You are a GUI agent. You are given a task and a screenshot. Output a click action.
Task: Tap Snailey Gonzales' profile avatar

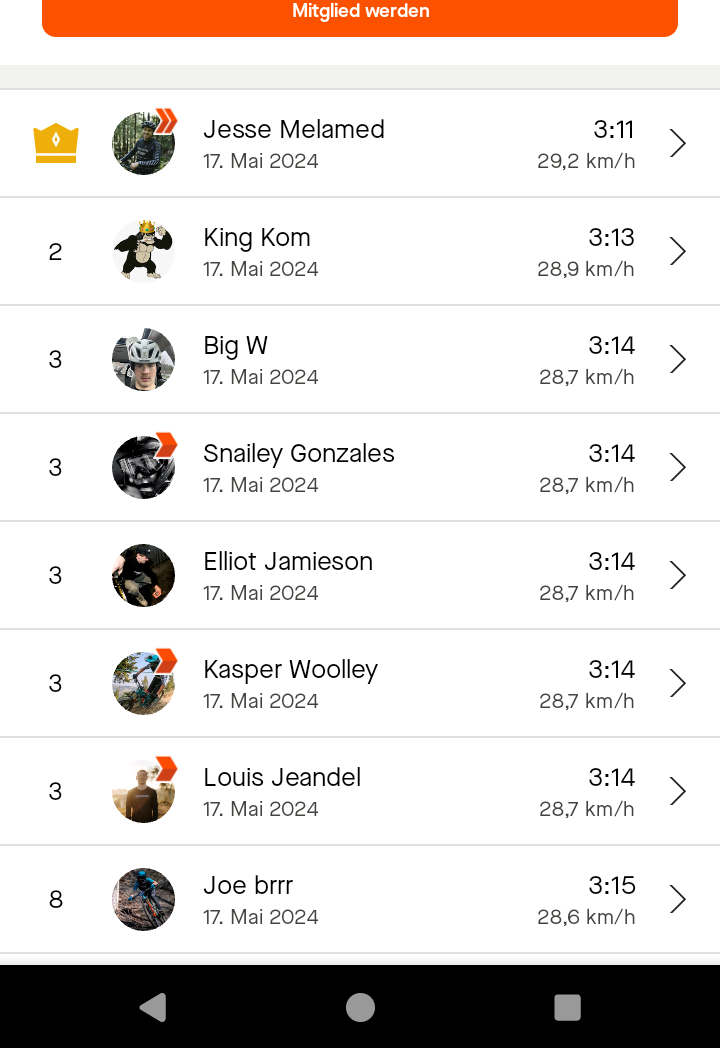[143, 467]
